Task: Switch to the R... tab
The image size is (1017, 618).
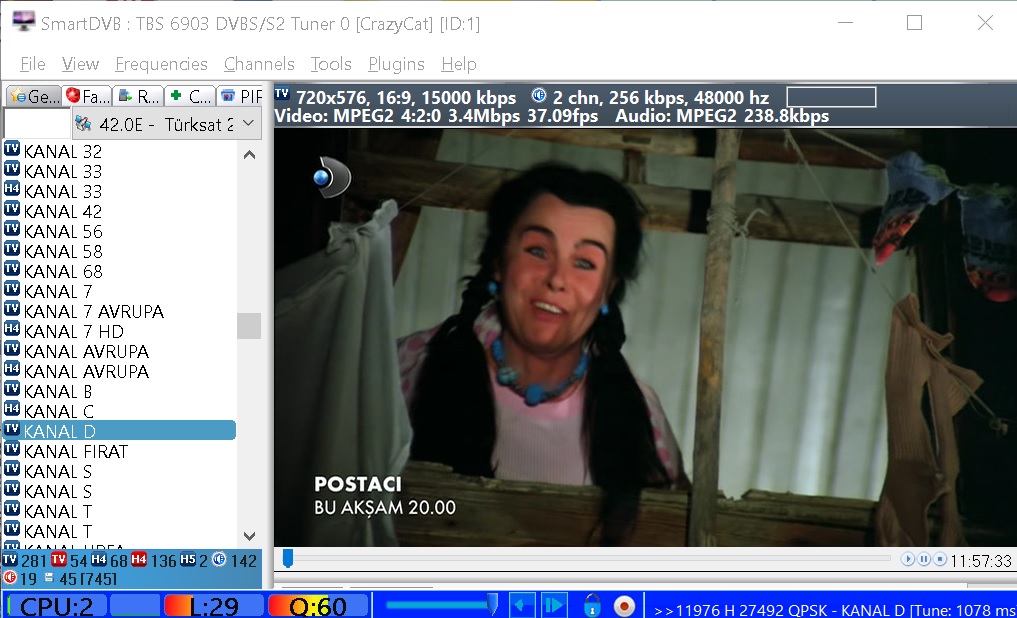Action: 139,97
